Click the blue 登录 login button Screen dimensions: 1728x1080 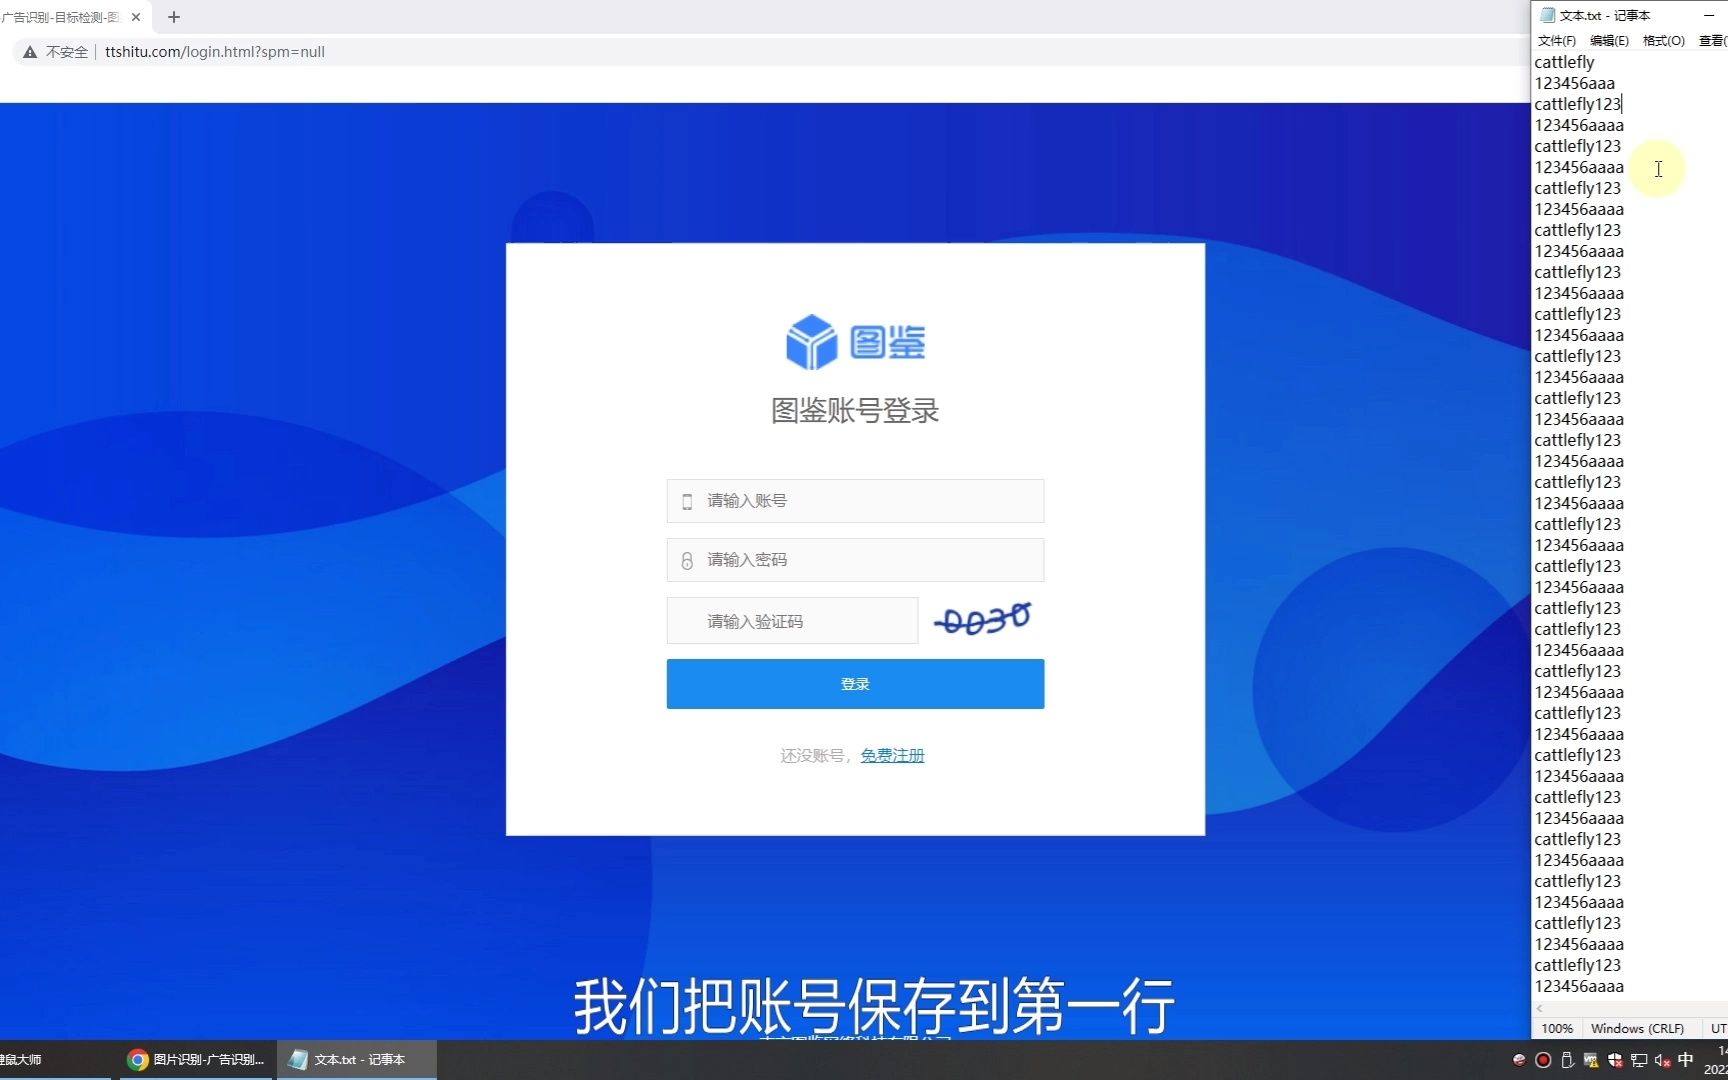pos(855,684)
